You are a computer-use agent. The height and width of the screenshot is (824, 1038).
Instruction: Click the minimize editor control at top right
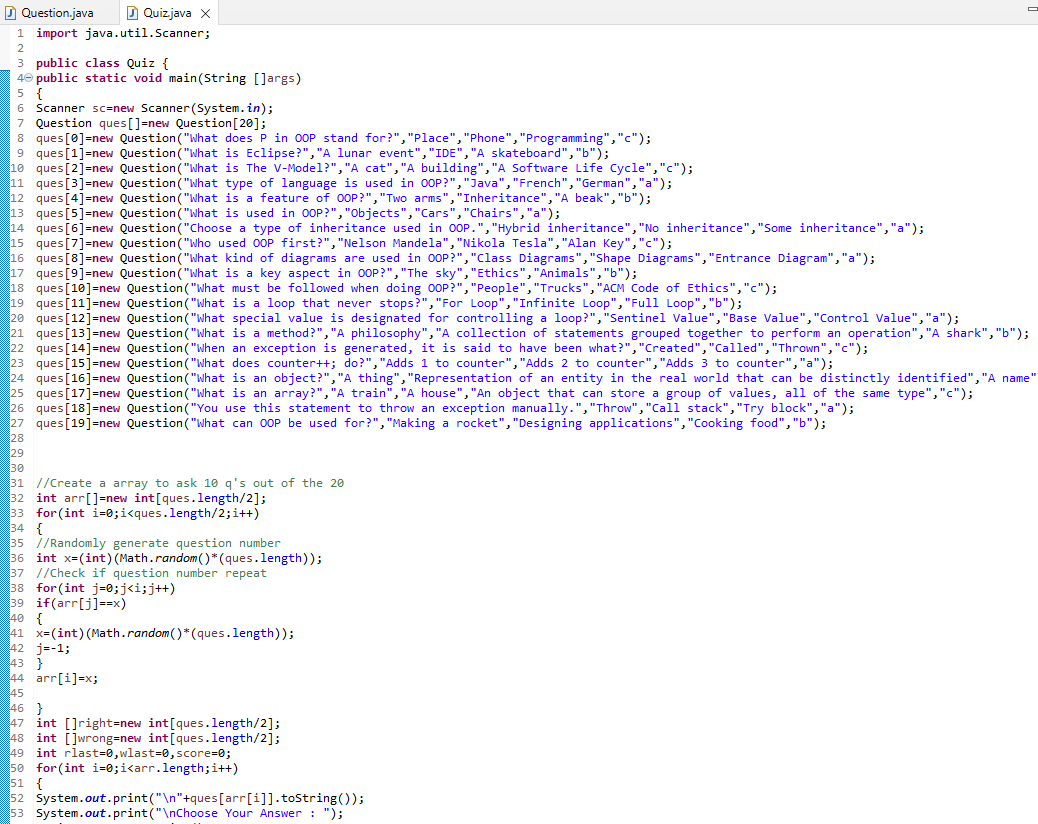point(1029,9)
